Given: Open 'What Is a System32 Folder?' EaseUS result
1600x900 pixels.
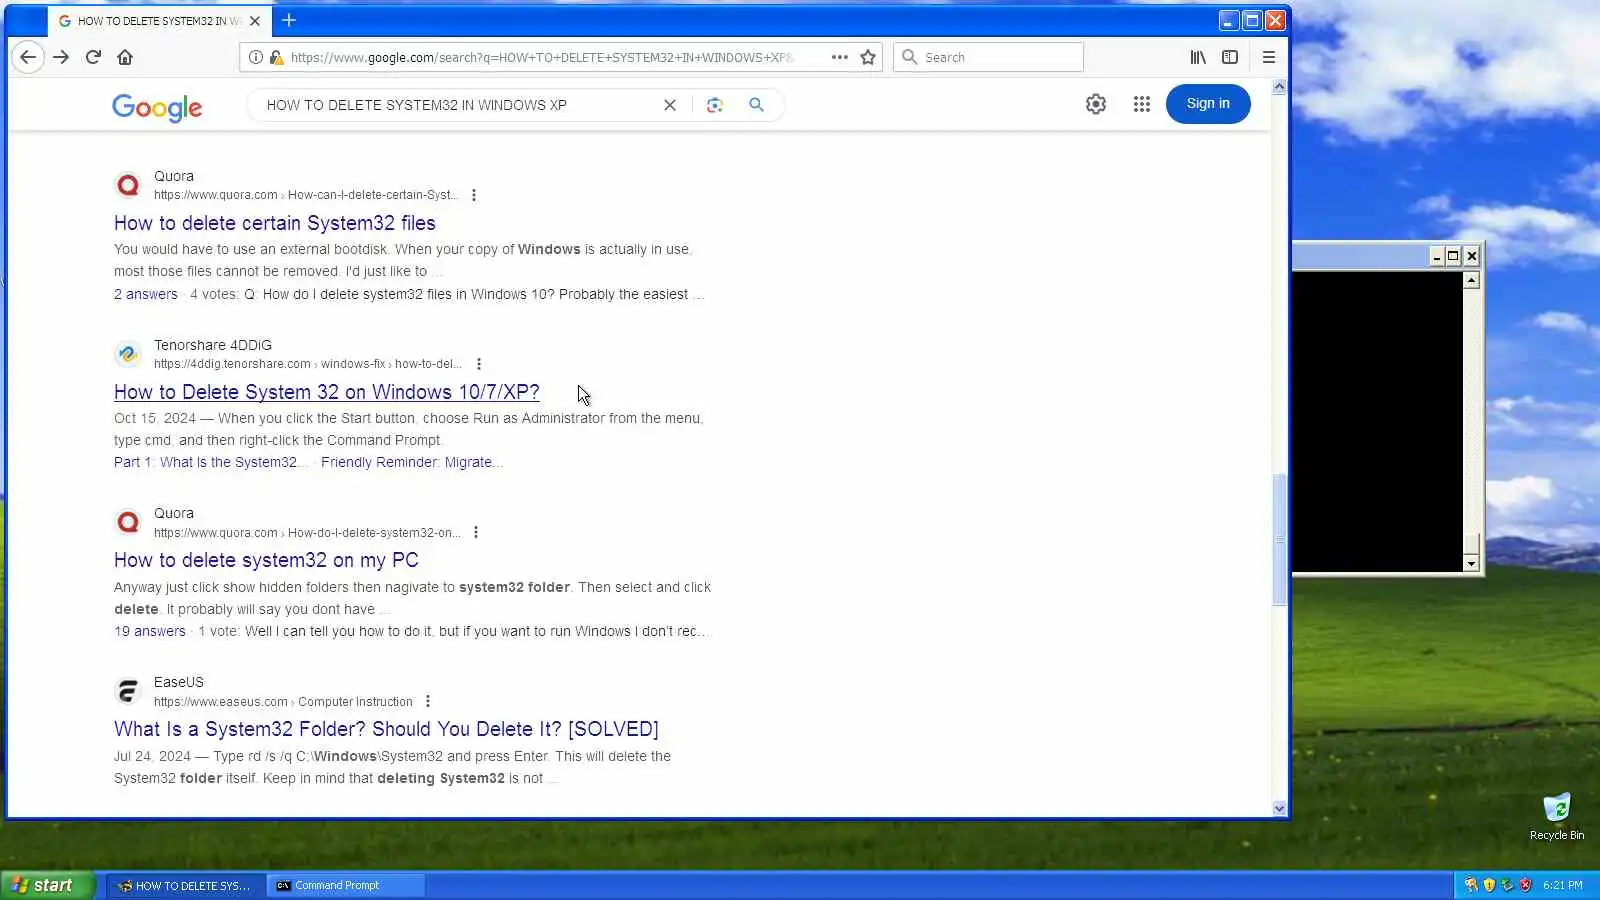Looking at the screenshot, I should coord(386,730).
